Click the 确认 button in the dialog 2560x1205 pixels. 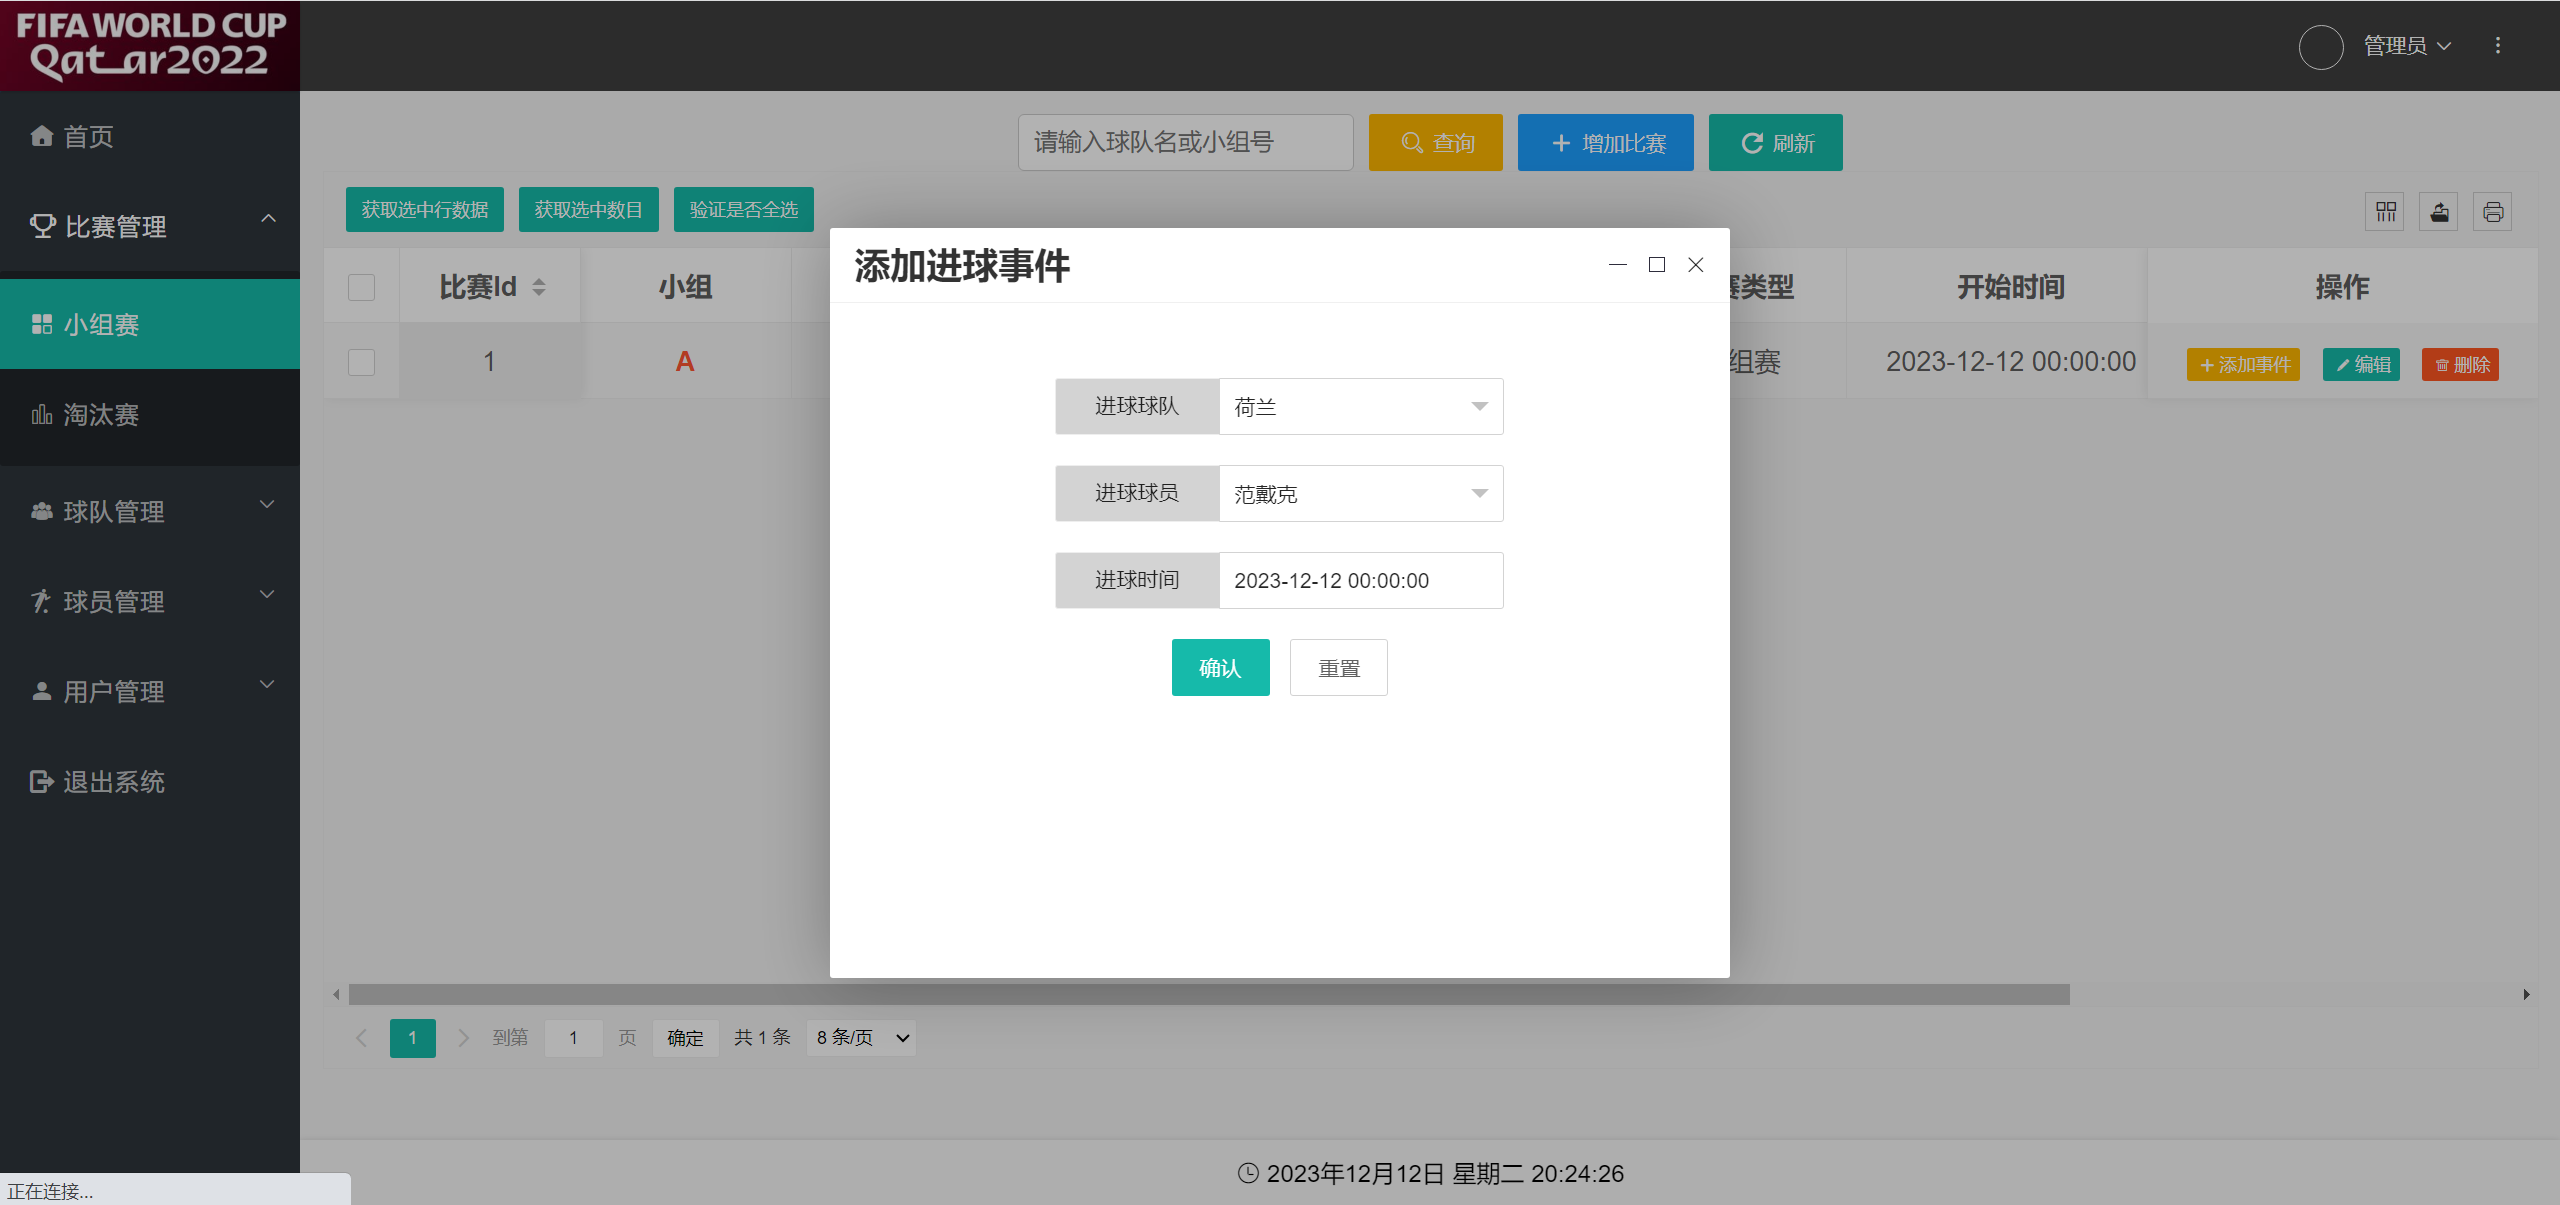click(1220, 668)
